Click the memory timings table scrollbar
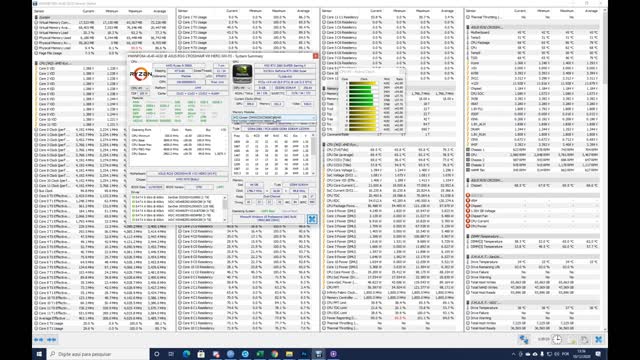The image size is (640, 360). click(313, 154)
